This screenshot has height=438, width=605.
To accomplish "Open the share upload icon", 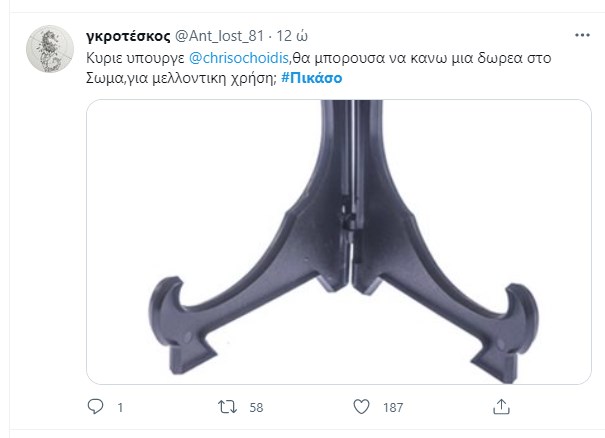I will click(501, 407).
